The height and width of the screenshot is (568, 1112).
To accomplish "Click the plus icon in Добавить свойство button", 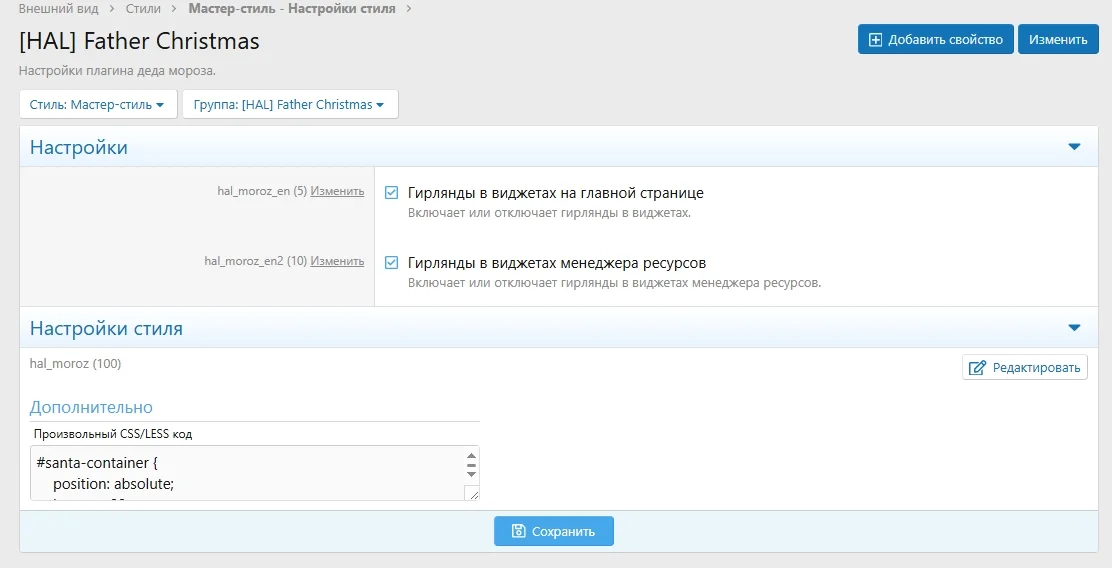I will pos(876,40).
